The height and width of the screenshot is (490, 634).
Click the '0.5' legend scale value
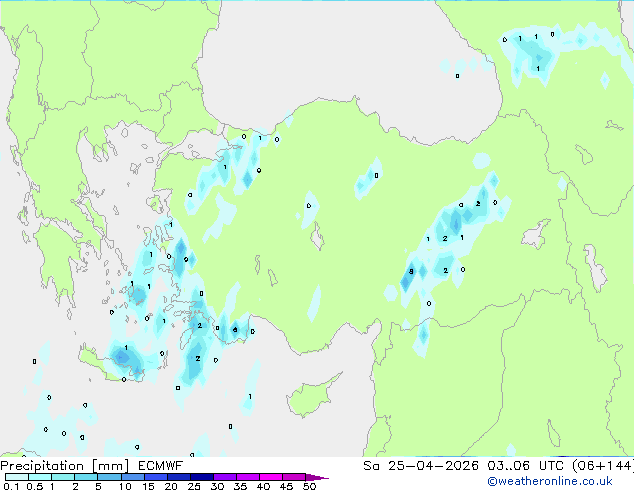pos(35,486)
